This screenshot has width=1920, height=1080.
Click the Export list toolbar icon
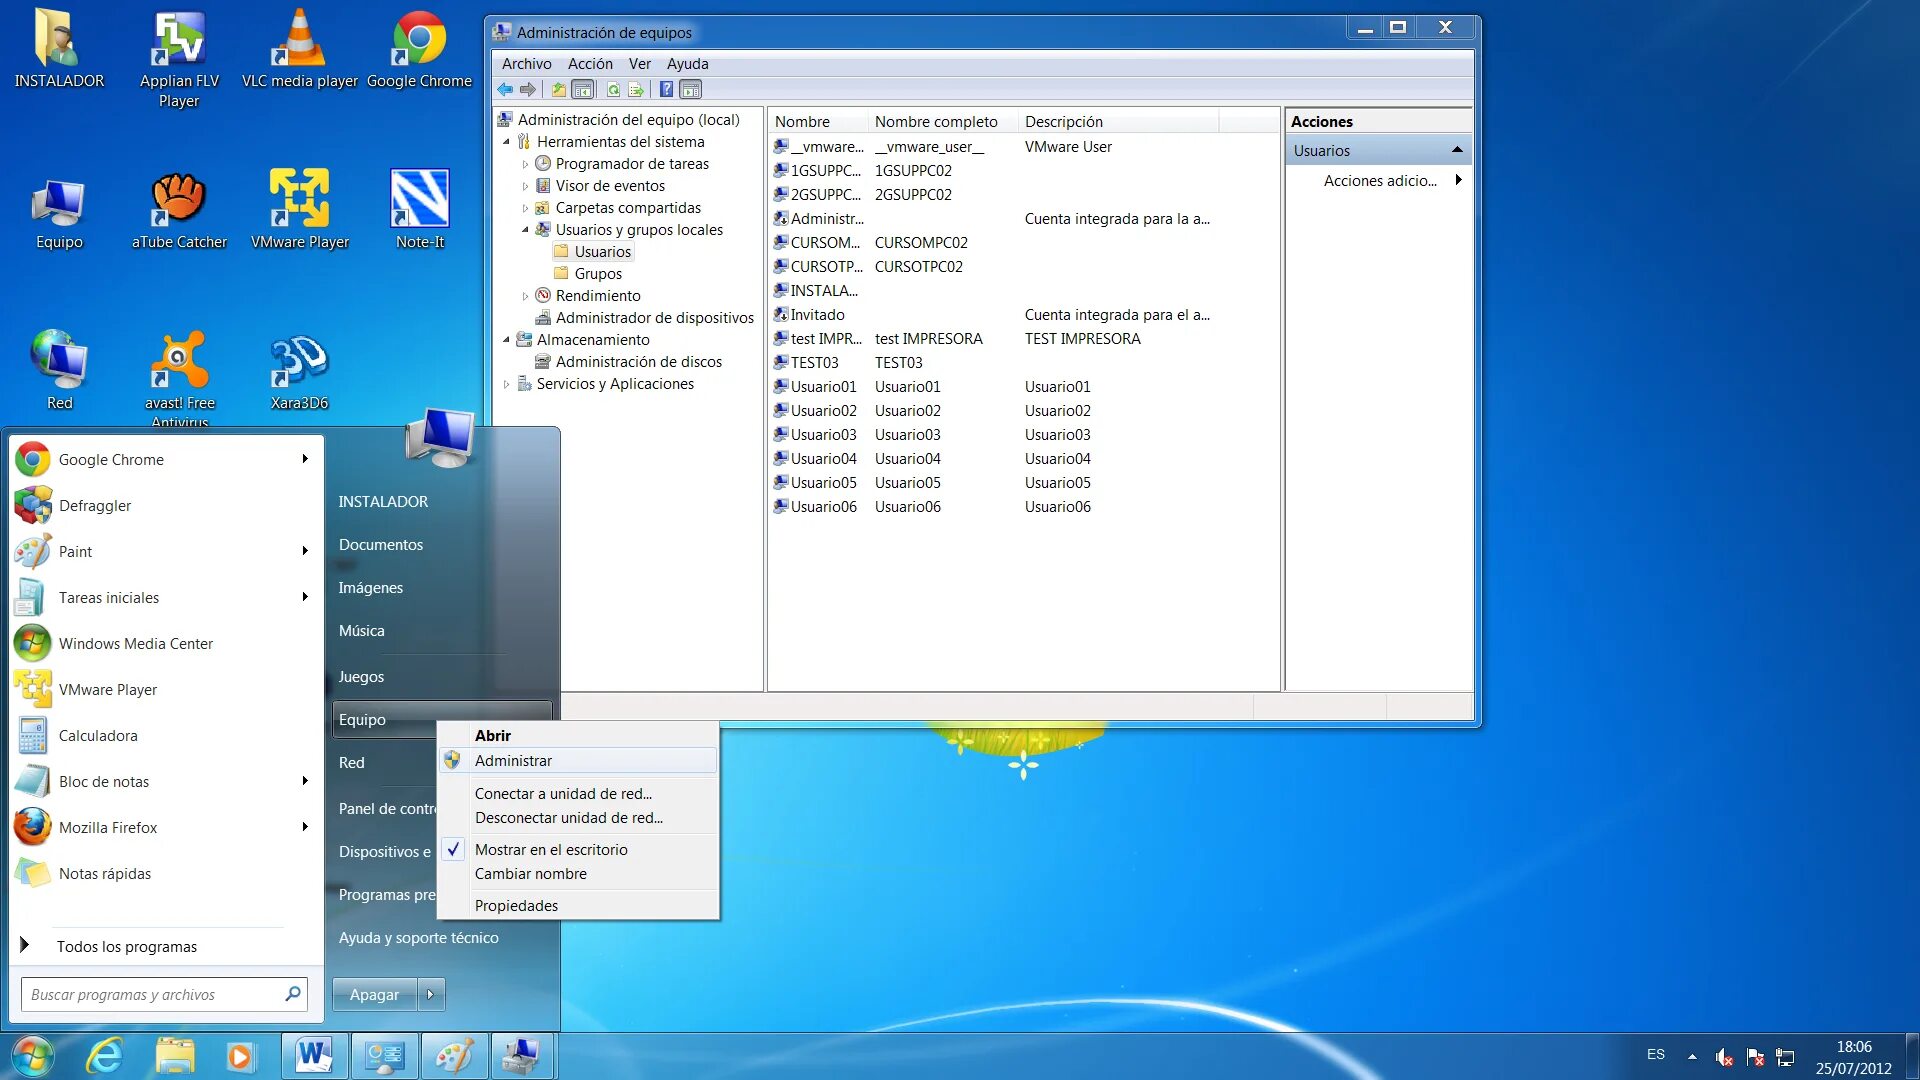point(636,90)
